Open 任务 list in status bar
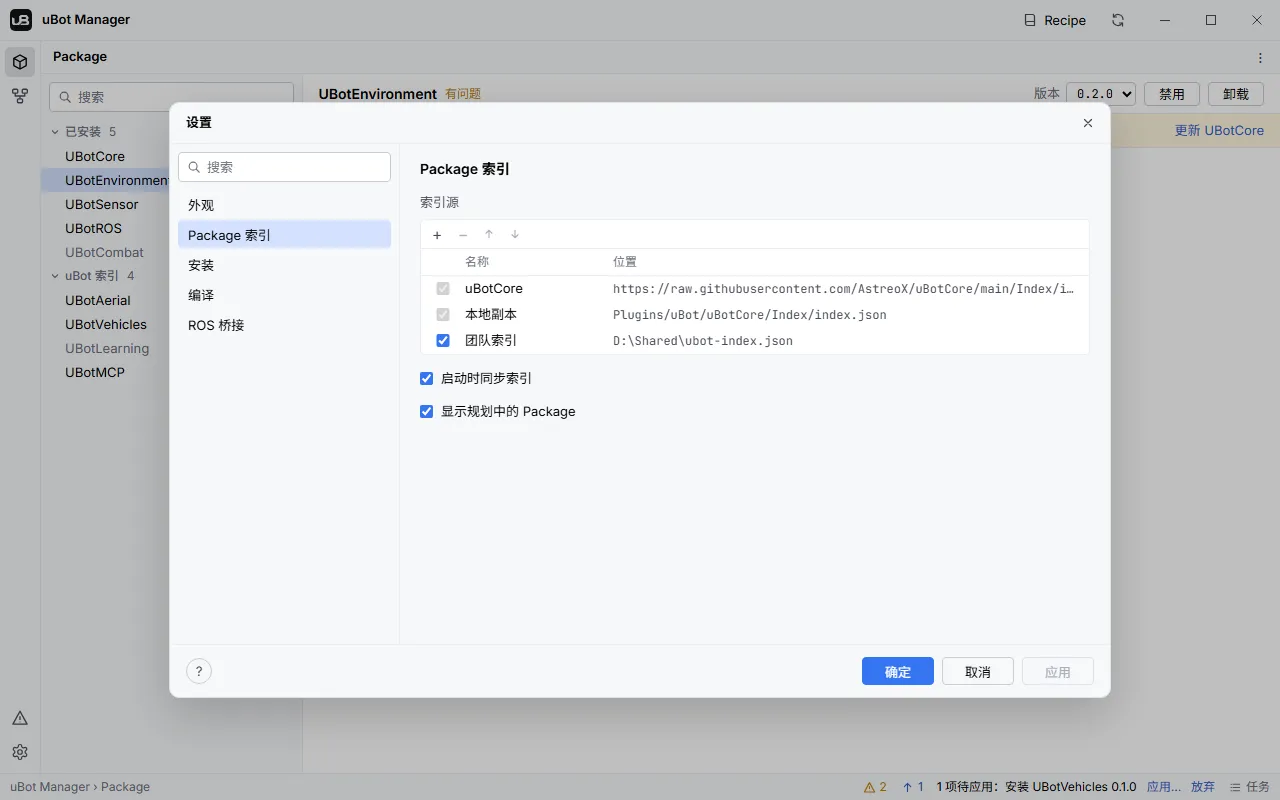 point(1249,787)
